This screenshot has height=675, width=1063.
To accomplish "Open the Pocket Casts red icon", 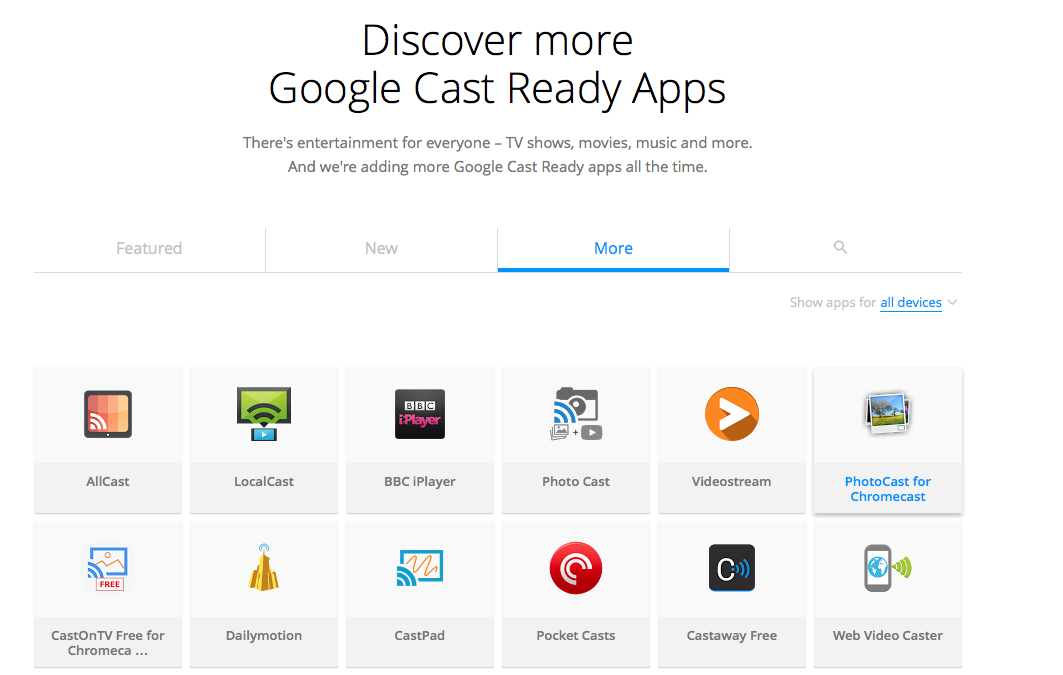I will [575, 567].
